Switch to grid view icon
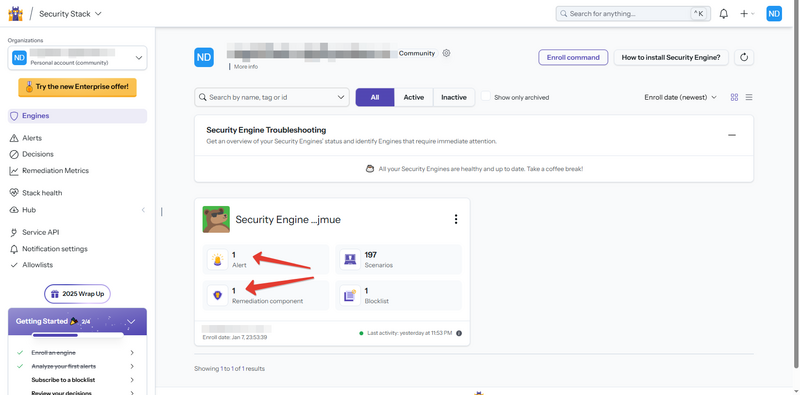The height and width of the screenshot is (395, 800). (734, 97)
